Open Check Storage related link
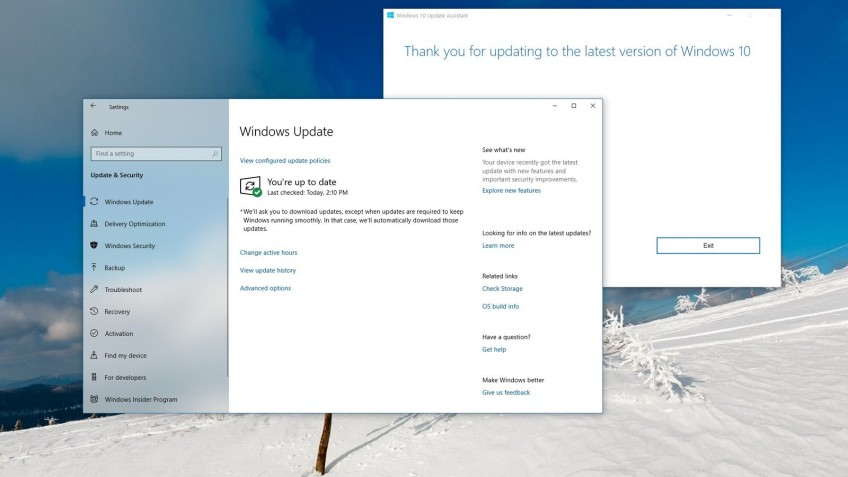Image resolution: width=848 pixels, height=477 pixels. [x=502, y=289]
